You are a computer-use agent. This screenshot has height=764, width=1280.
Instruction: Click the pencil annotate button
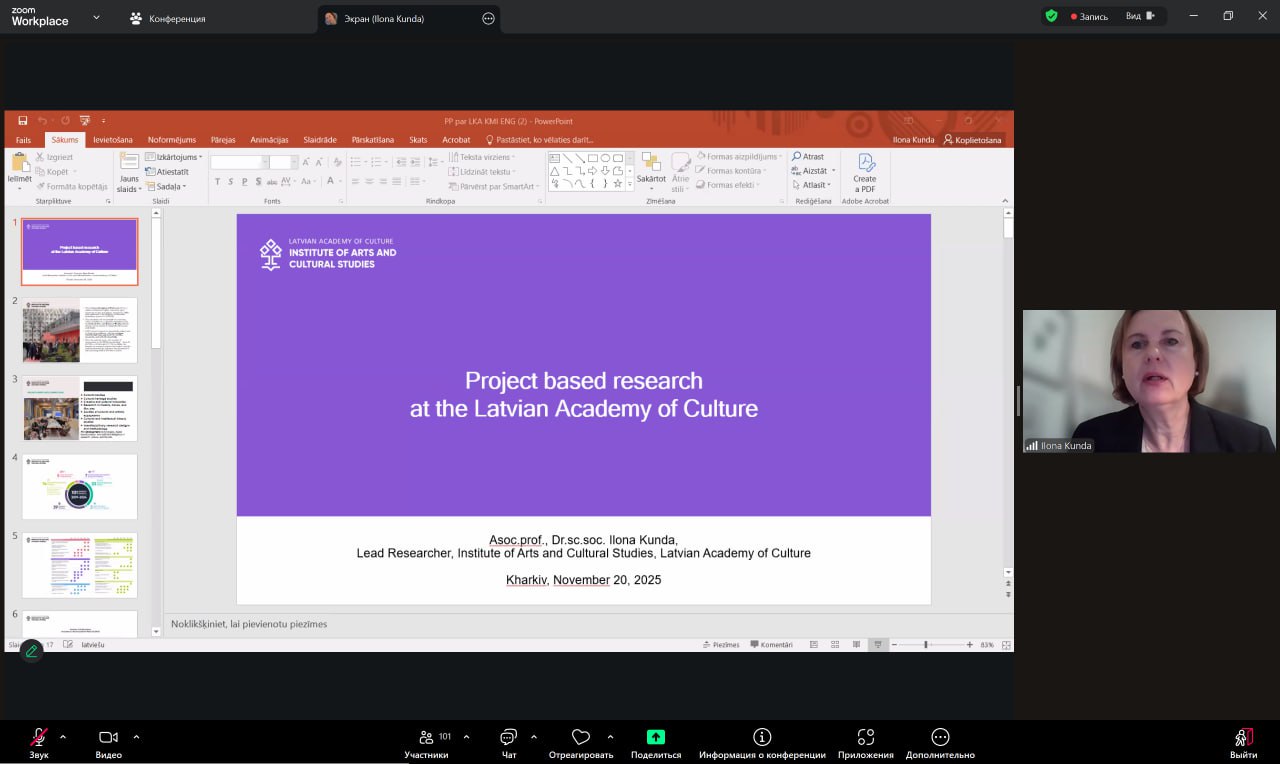(31, 651)
